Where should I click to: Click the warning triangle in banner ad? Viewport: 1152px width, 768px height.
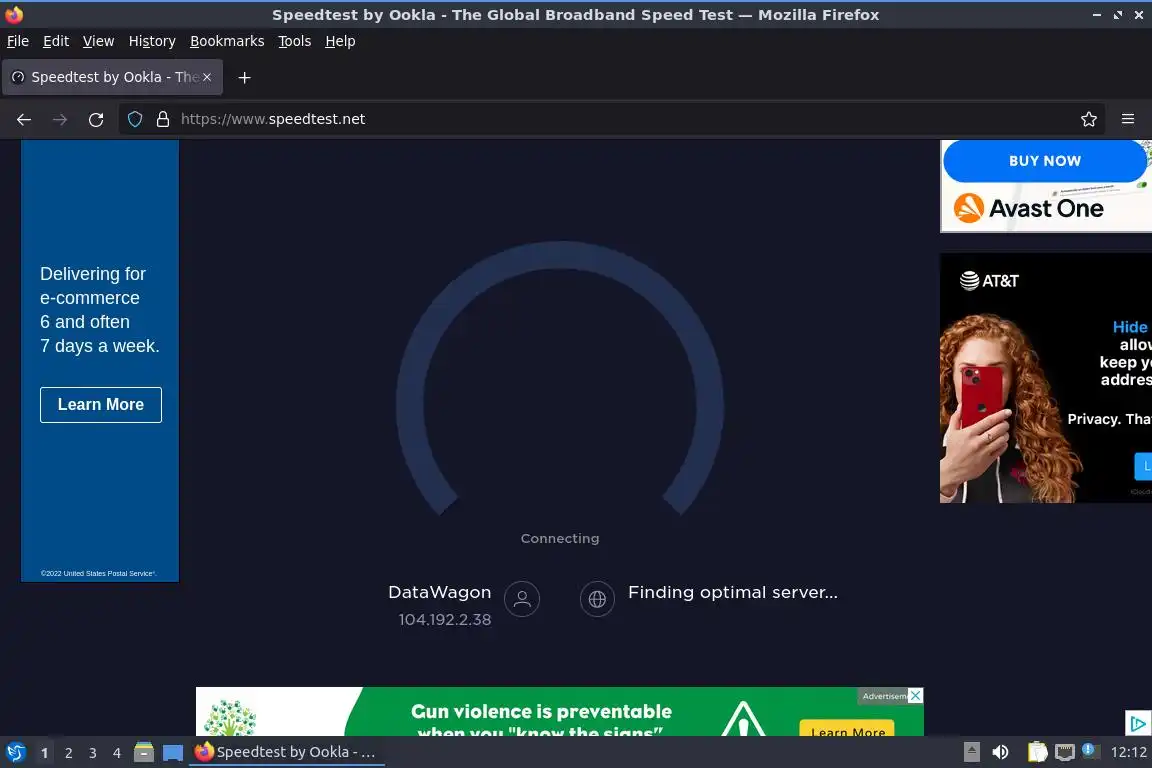pos(743,719)
